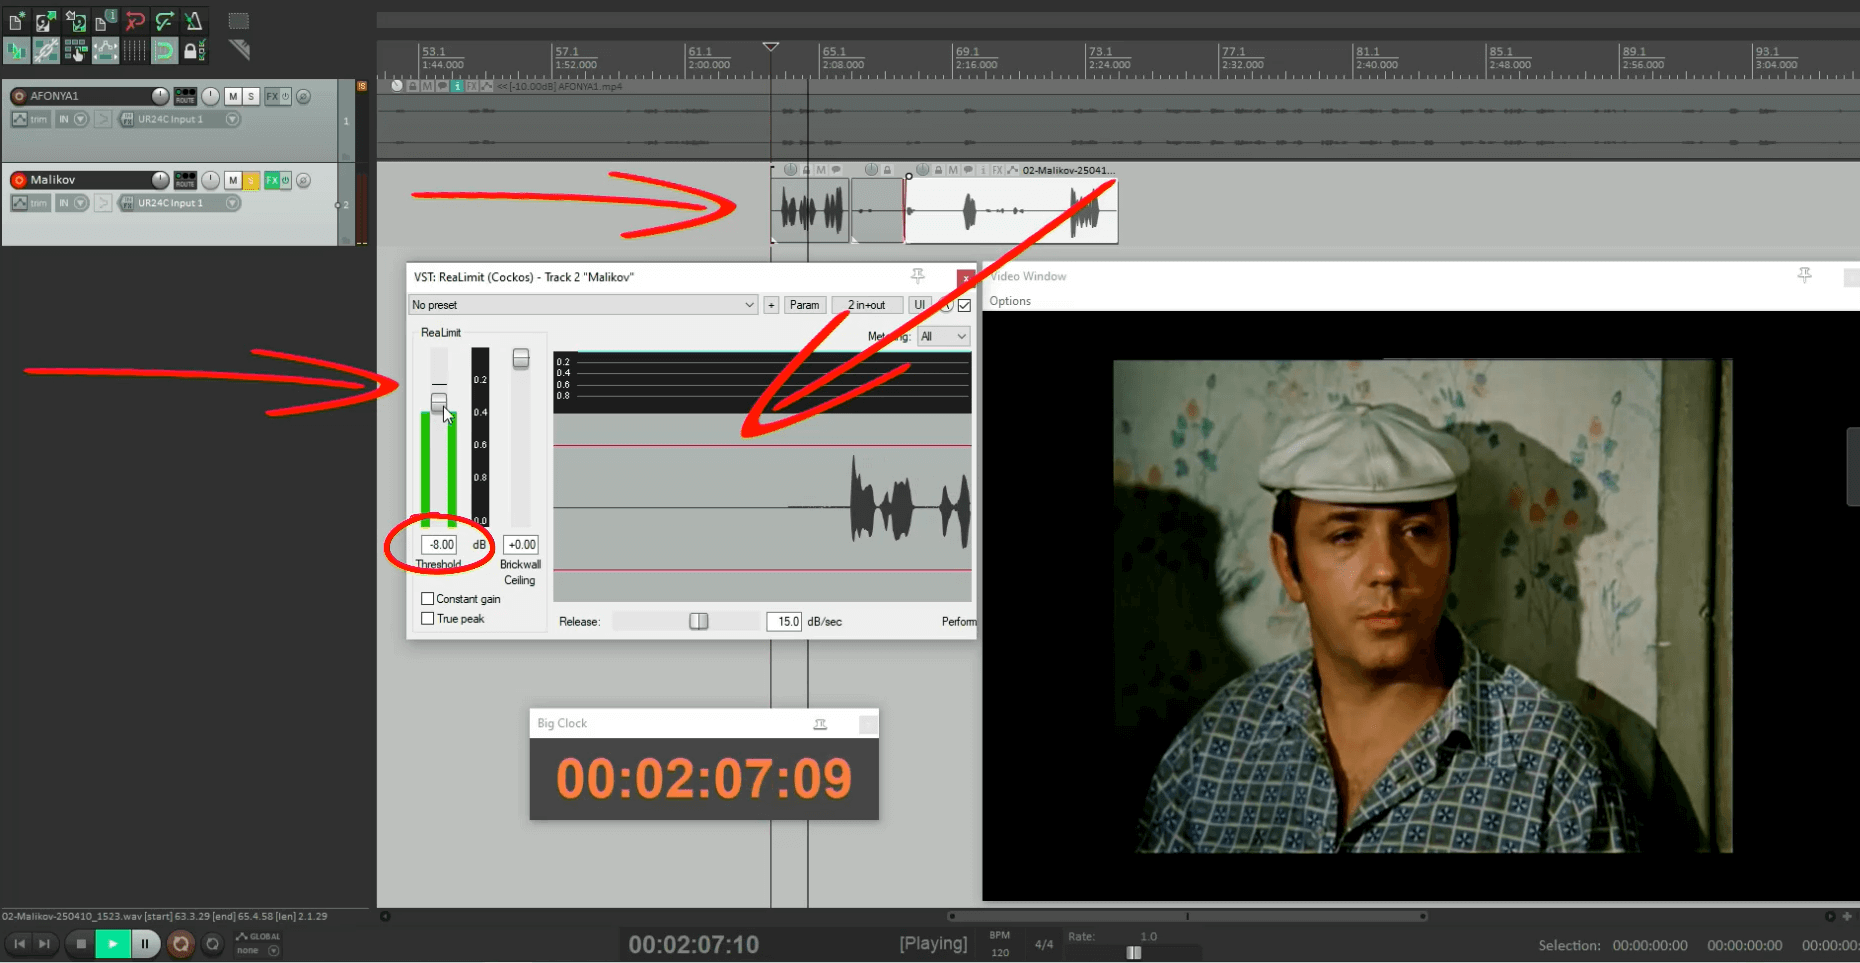1860x963 pixels.
Task: Click the Threshold fader handle
Action: pos(439,402)
